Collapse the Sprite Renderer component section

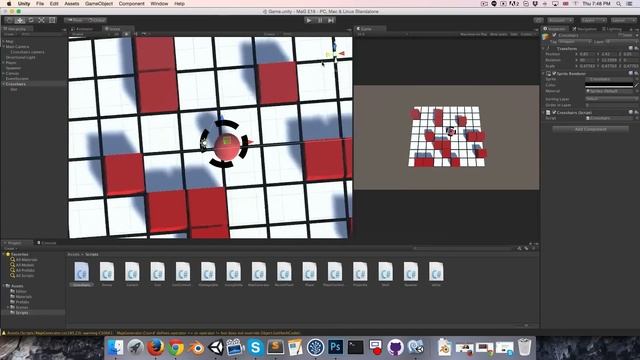544,73
